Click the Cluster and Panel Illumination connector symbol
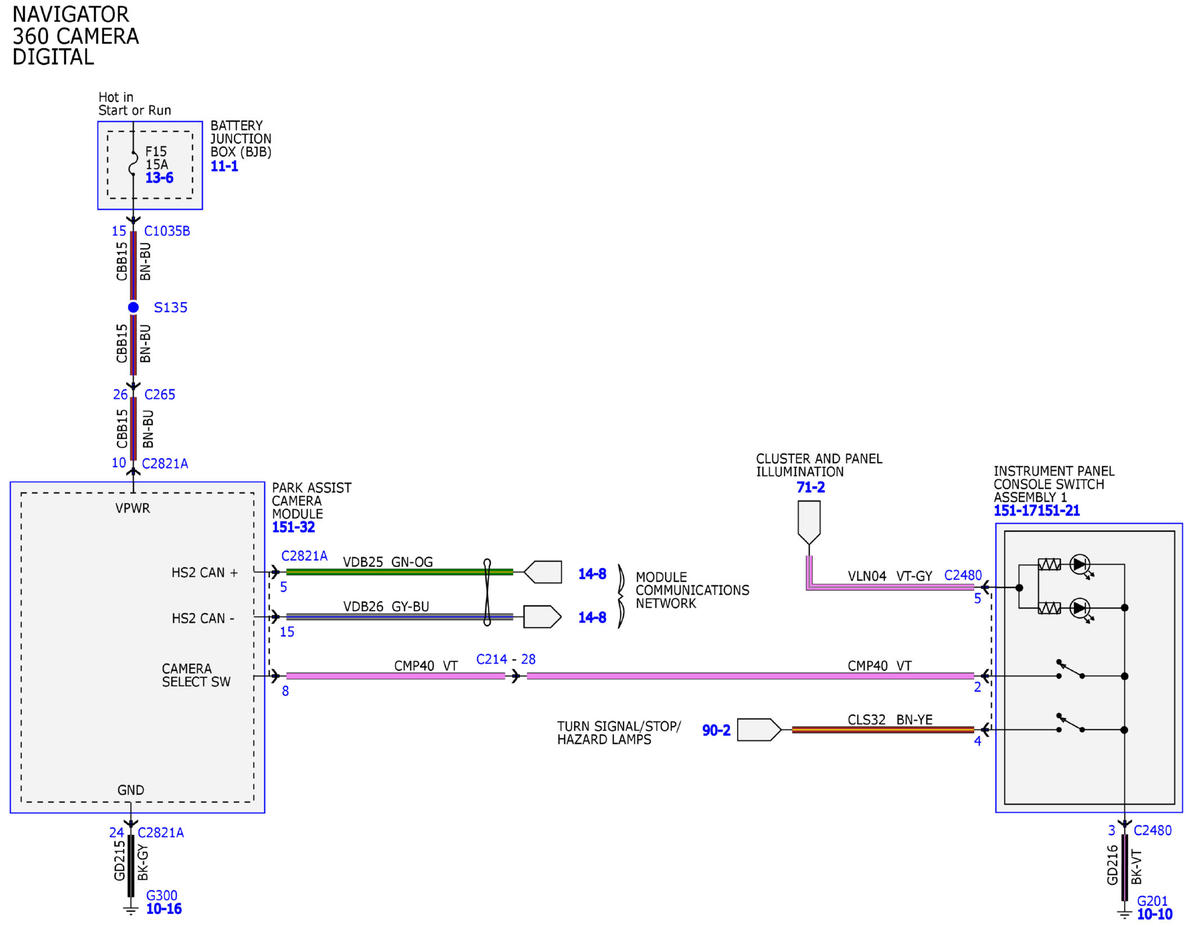This screenshot has width=1200, height=927. point(807,523)
